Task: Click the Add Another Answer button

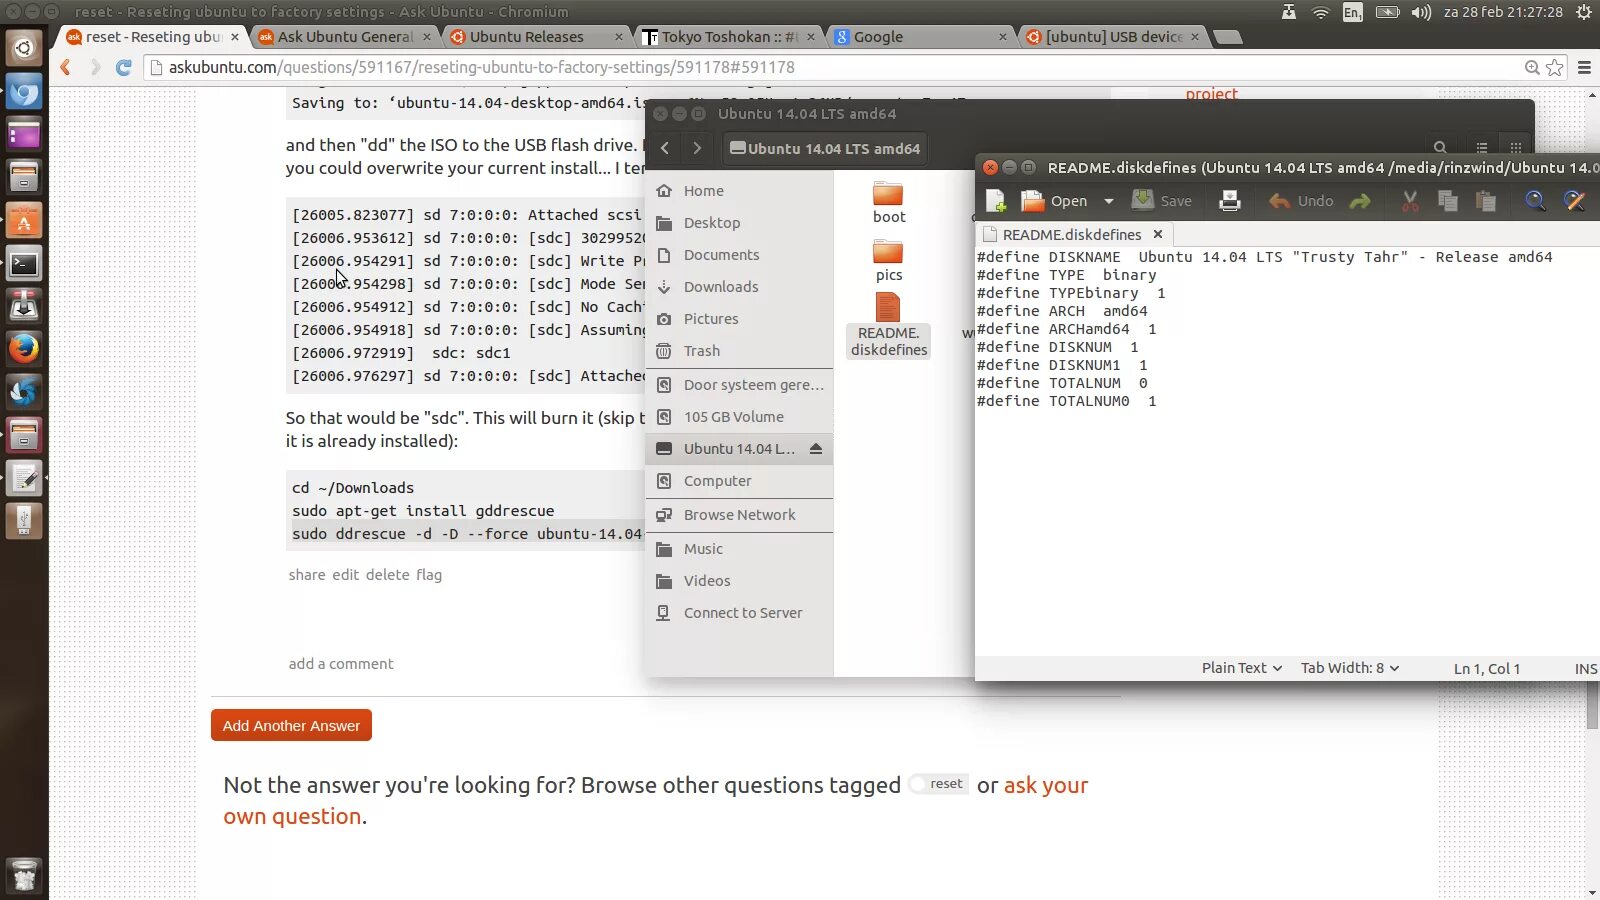Action: pos(291,725)
